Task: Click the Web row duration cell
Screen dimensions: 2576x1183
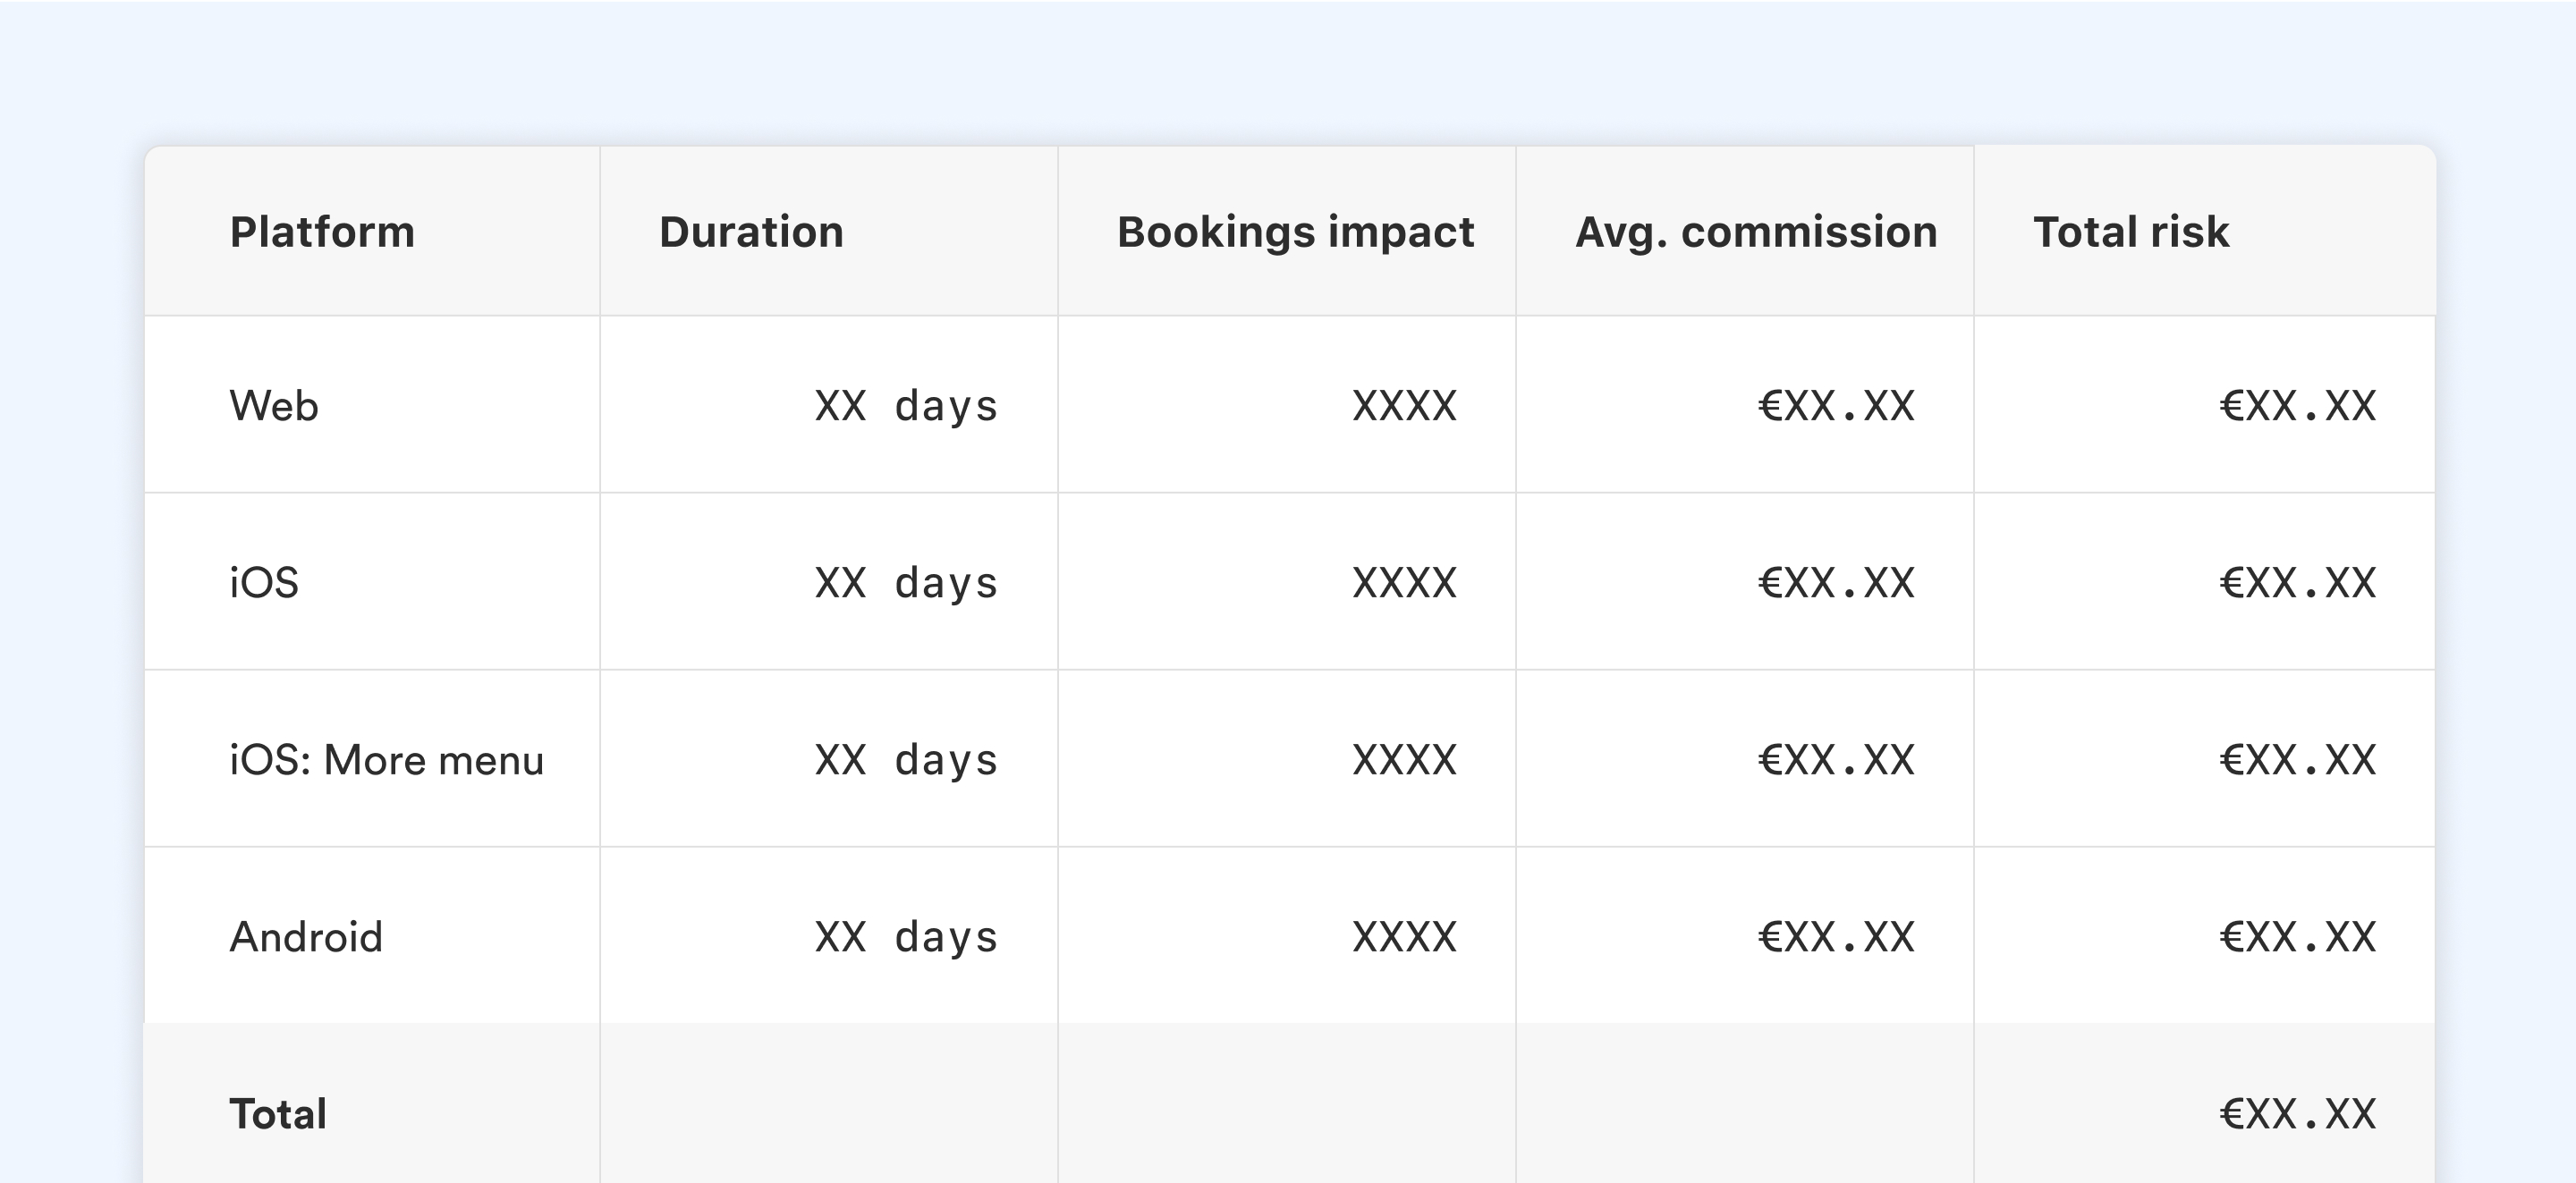Action: [906, 406]
